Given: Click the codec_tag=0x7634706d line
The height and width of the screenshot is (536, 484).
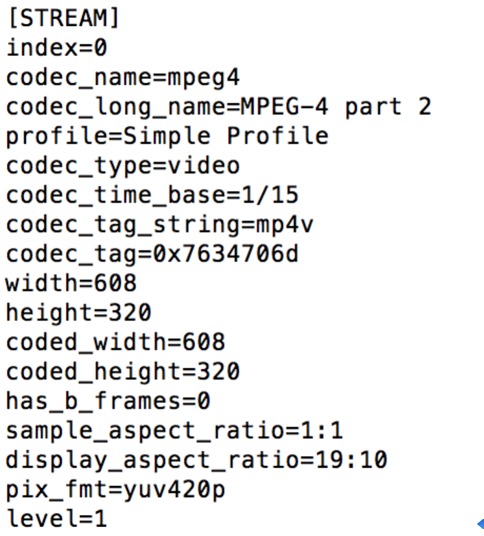Looking at the screenshot, I should pyautogui.click(x=152, y=255).
